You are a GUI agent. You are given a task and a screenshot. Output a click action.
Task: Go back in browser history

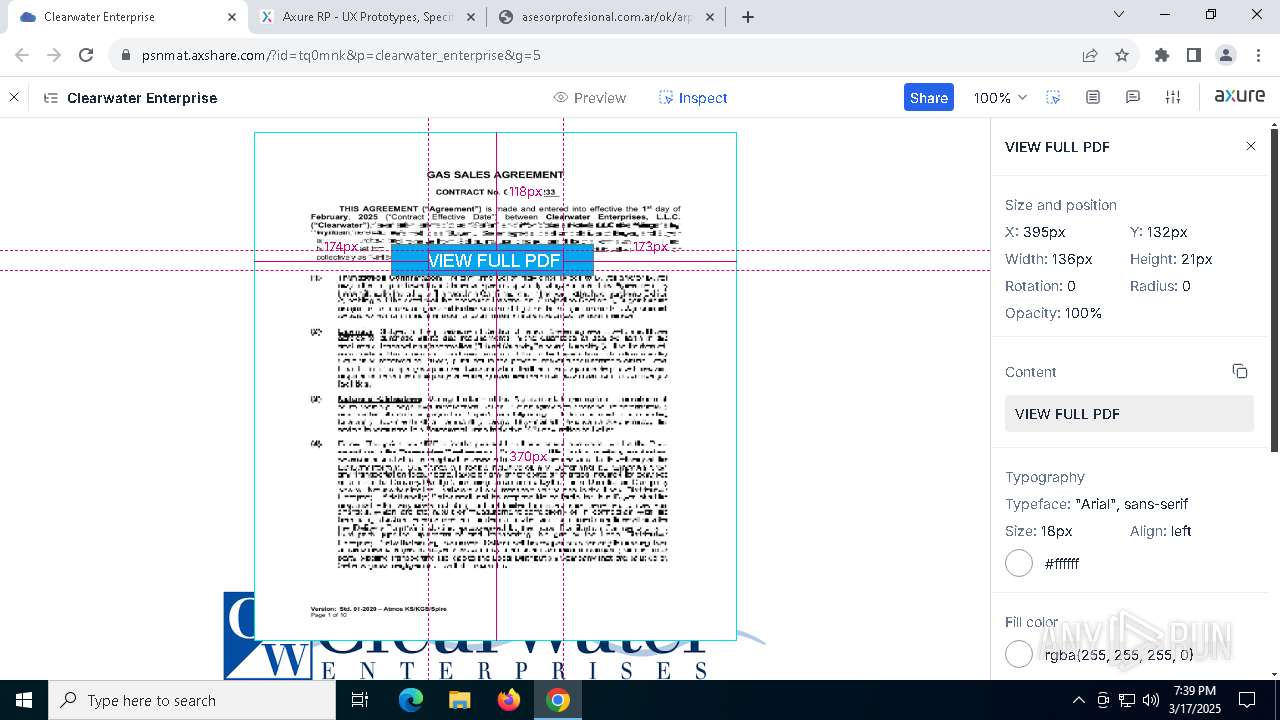[22, 55]
